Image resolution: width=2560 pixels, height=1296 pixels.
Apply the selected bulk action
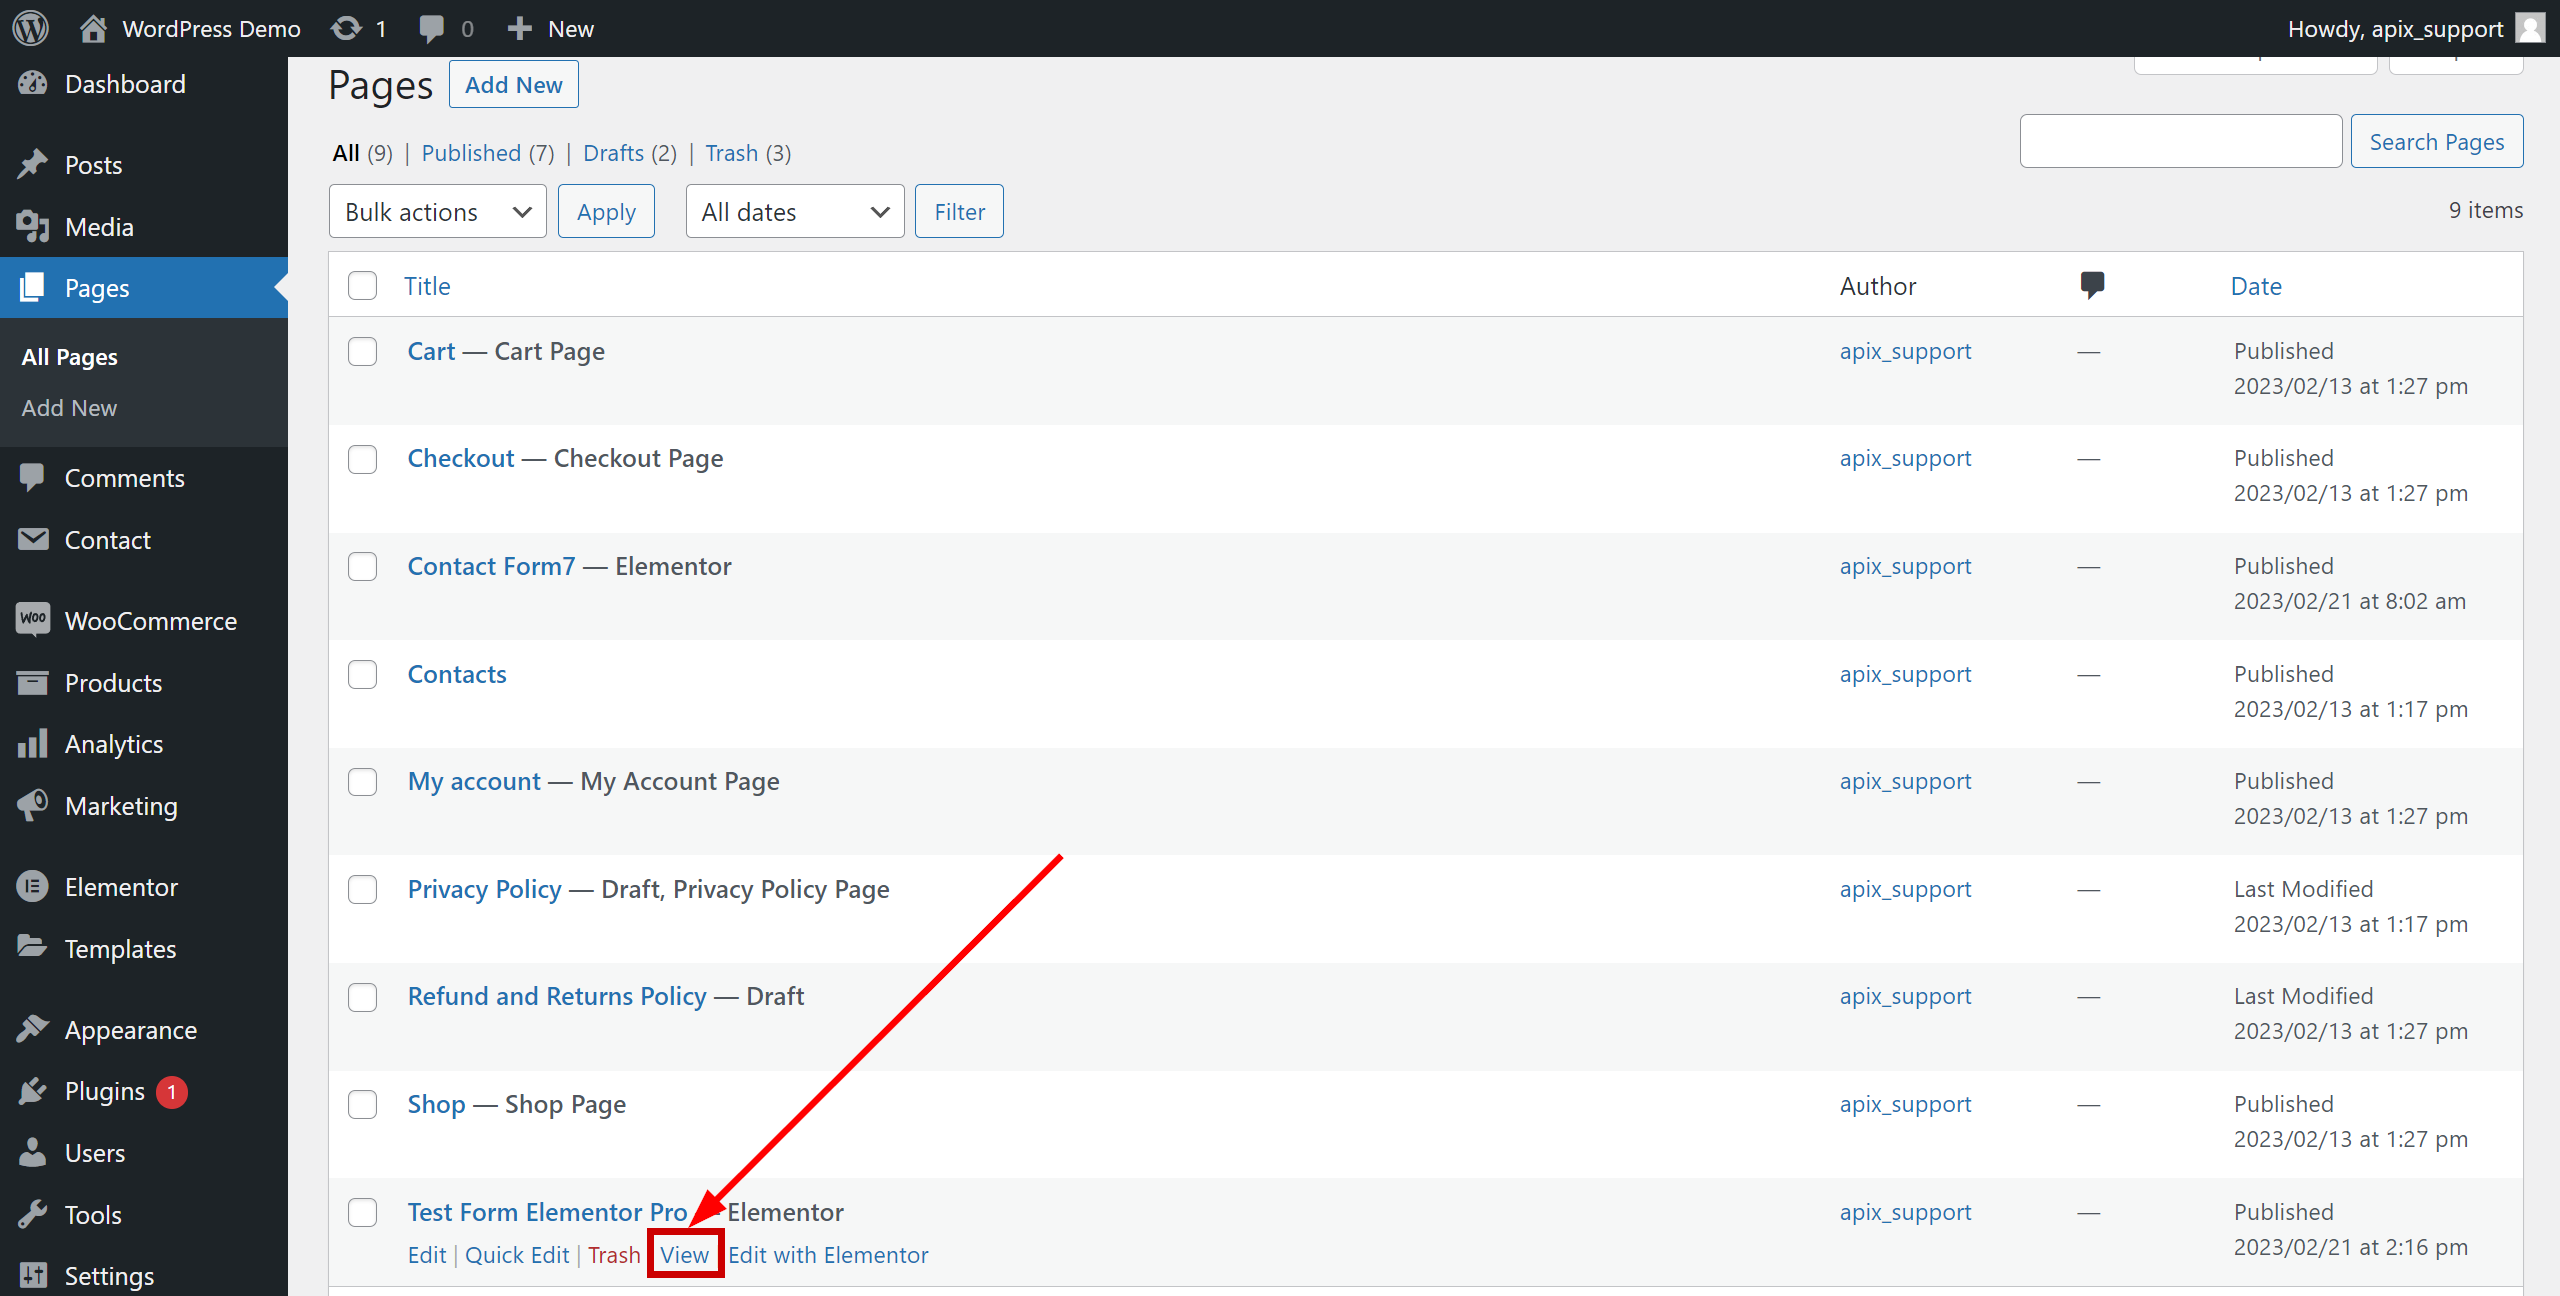607,210
